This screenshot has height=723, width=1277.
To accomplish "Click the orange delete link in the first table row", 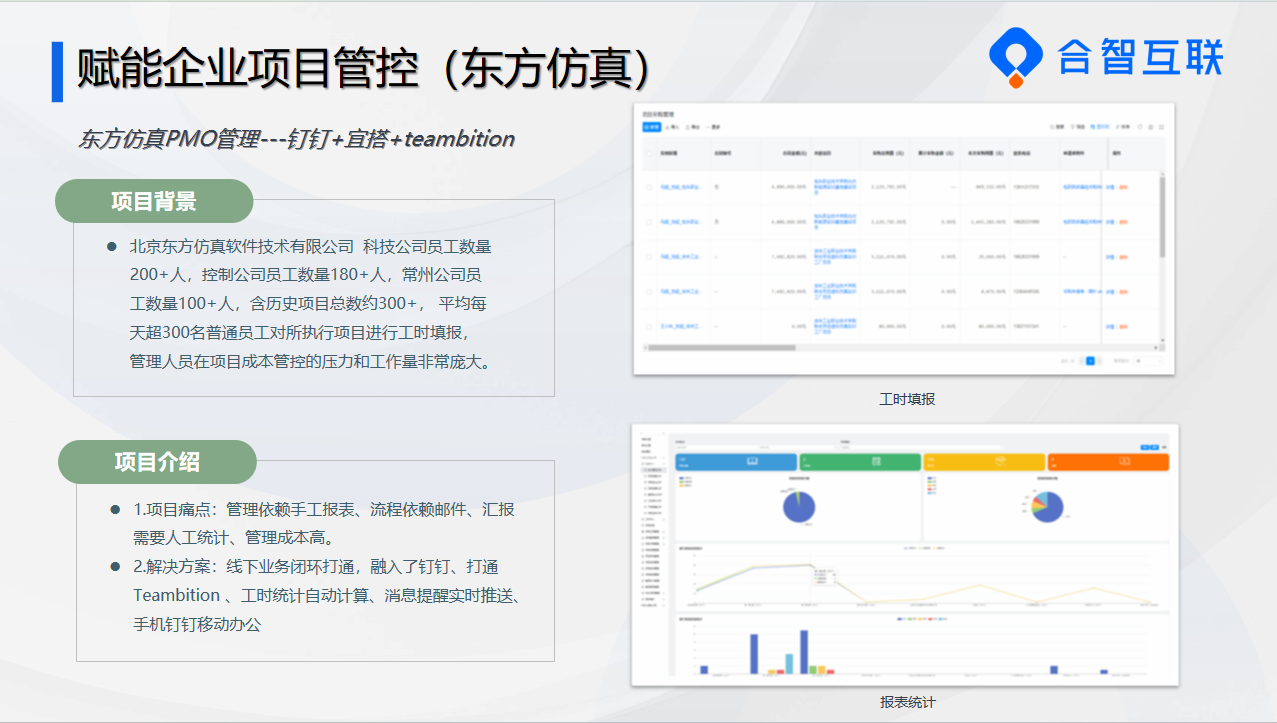I will coord(1124,187).
